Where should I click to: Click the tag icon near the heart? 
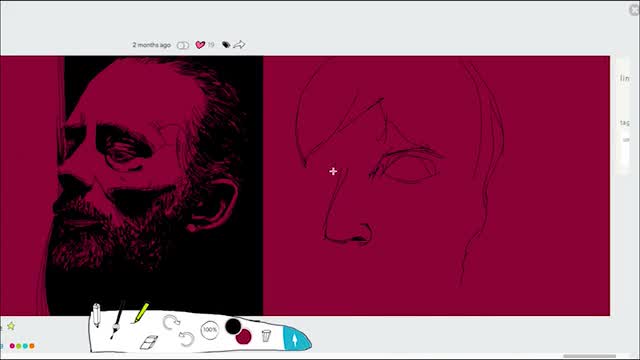coord(226,44)
